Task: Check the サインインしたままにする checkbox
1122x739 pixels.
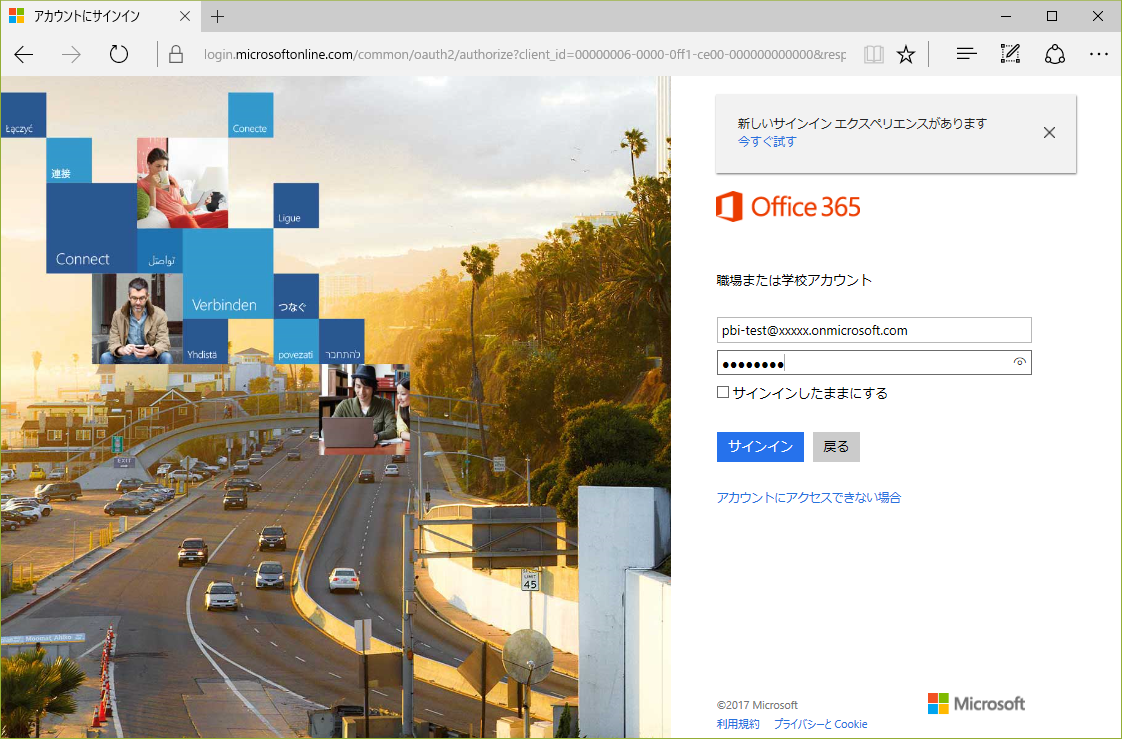Action: [x=723, y=392]
